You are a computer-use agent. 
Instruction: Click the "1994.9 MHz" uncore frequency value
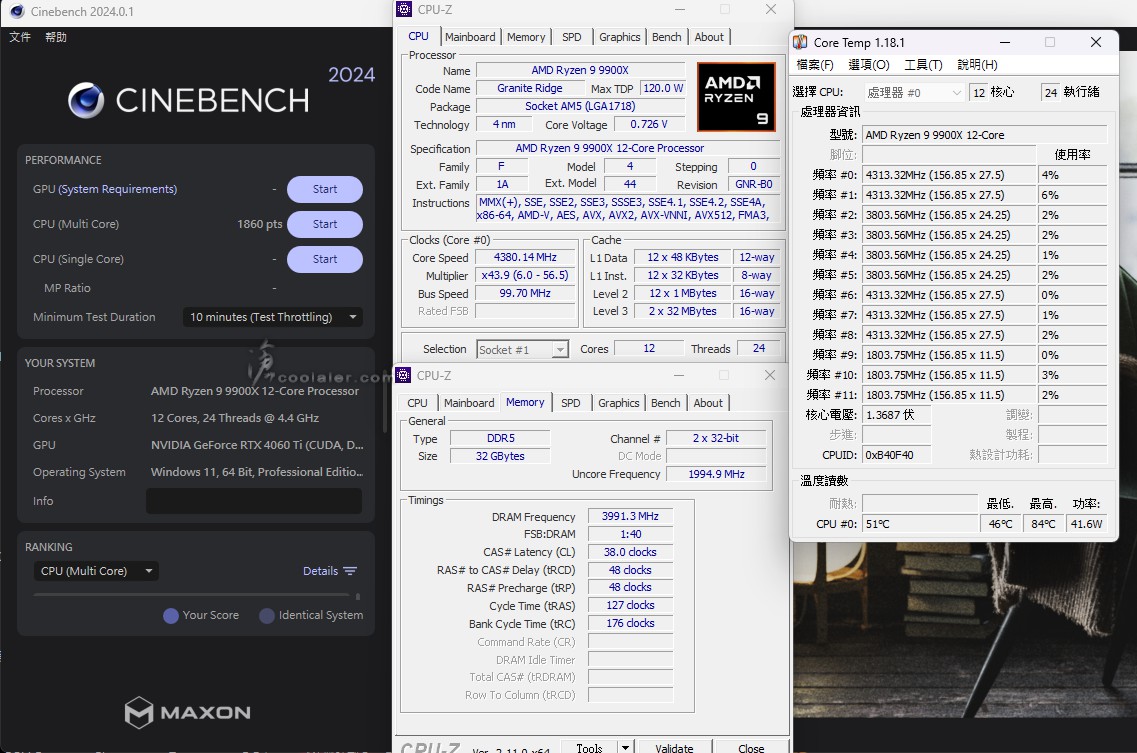tap(716, 474)
